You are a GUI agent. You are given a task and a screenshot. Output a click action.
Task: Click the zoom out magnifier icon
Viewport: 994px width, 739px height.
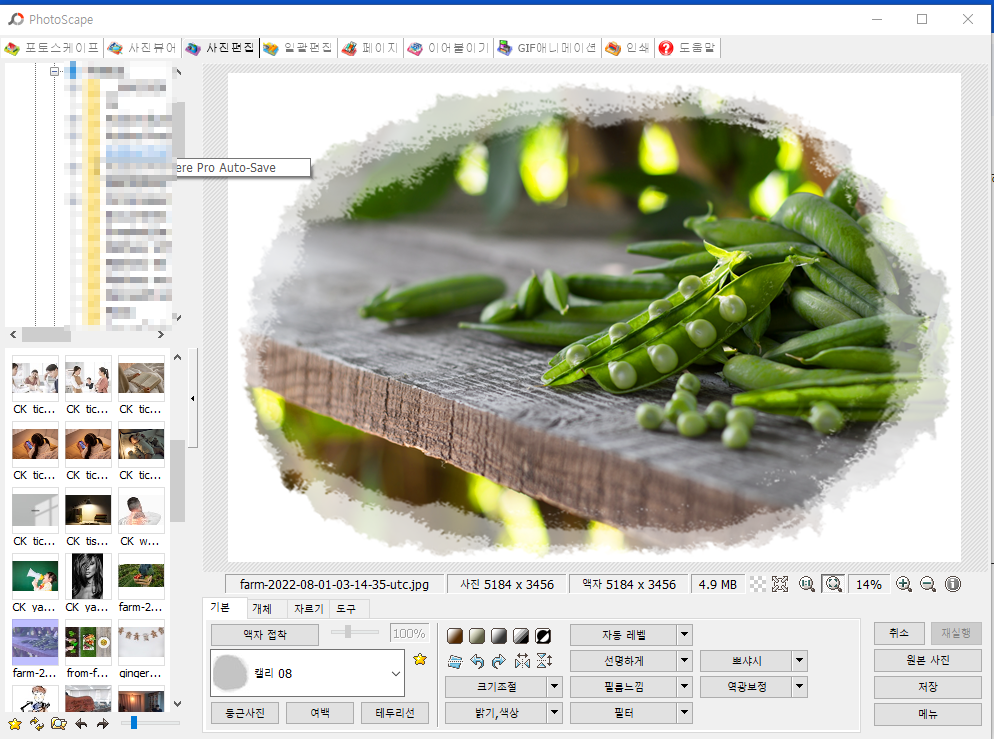coord(928,584)
